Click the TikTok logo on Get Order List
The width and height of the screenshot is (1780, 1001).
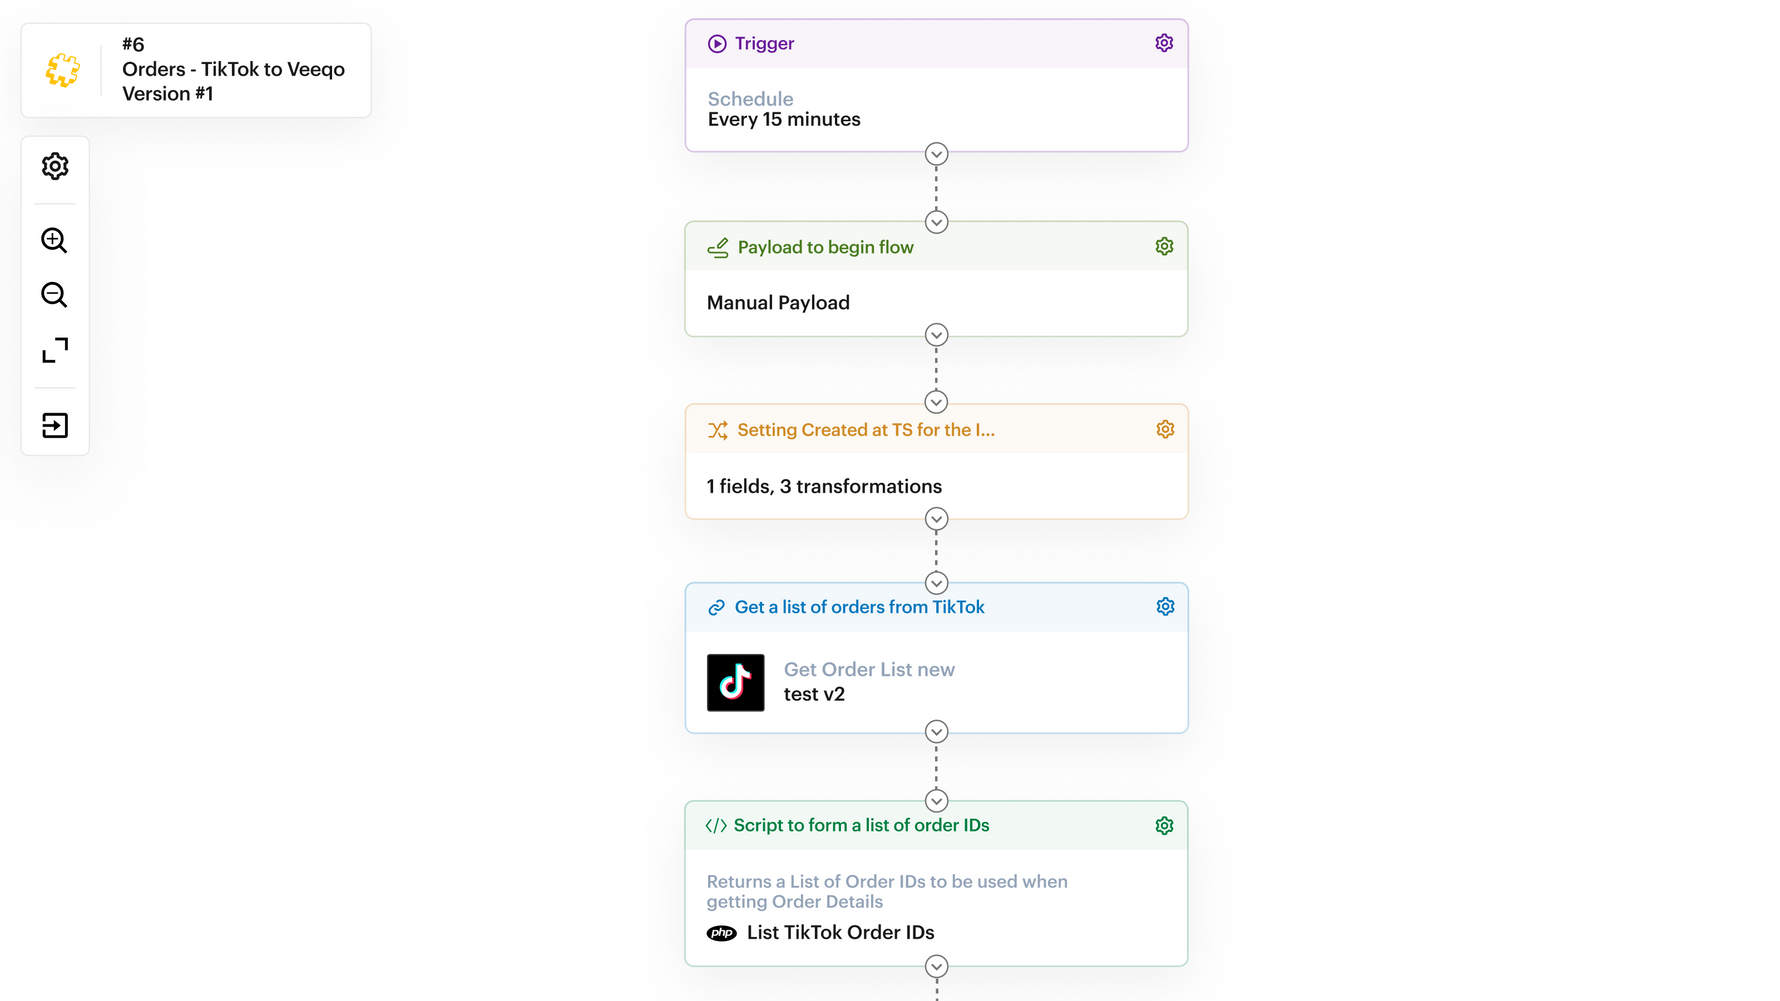tap(735, 682)
